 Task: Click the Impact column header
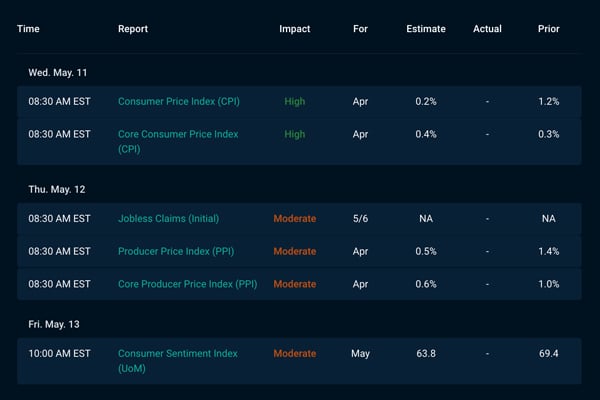295,29
